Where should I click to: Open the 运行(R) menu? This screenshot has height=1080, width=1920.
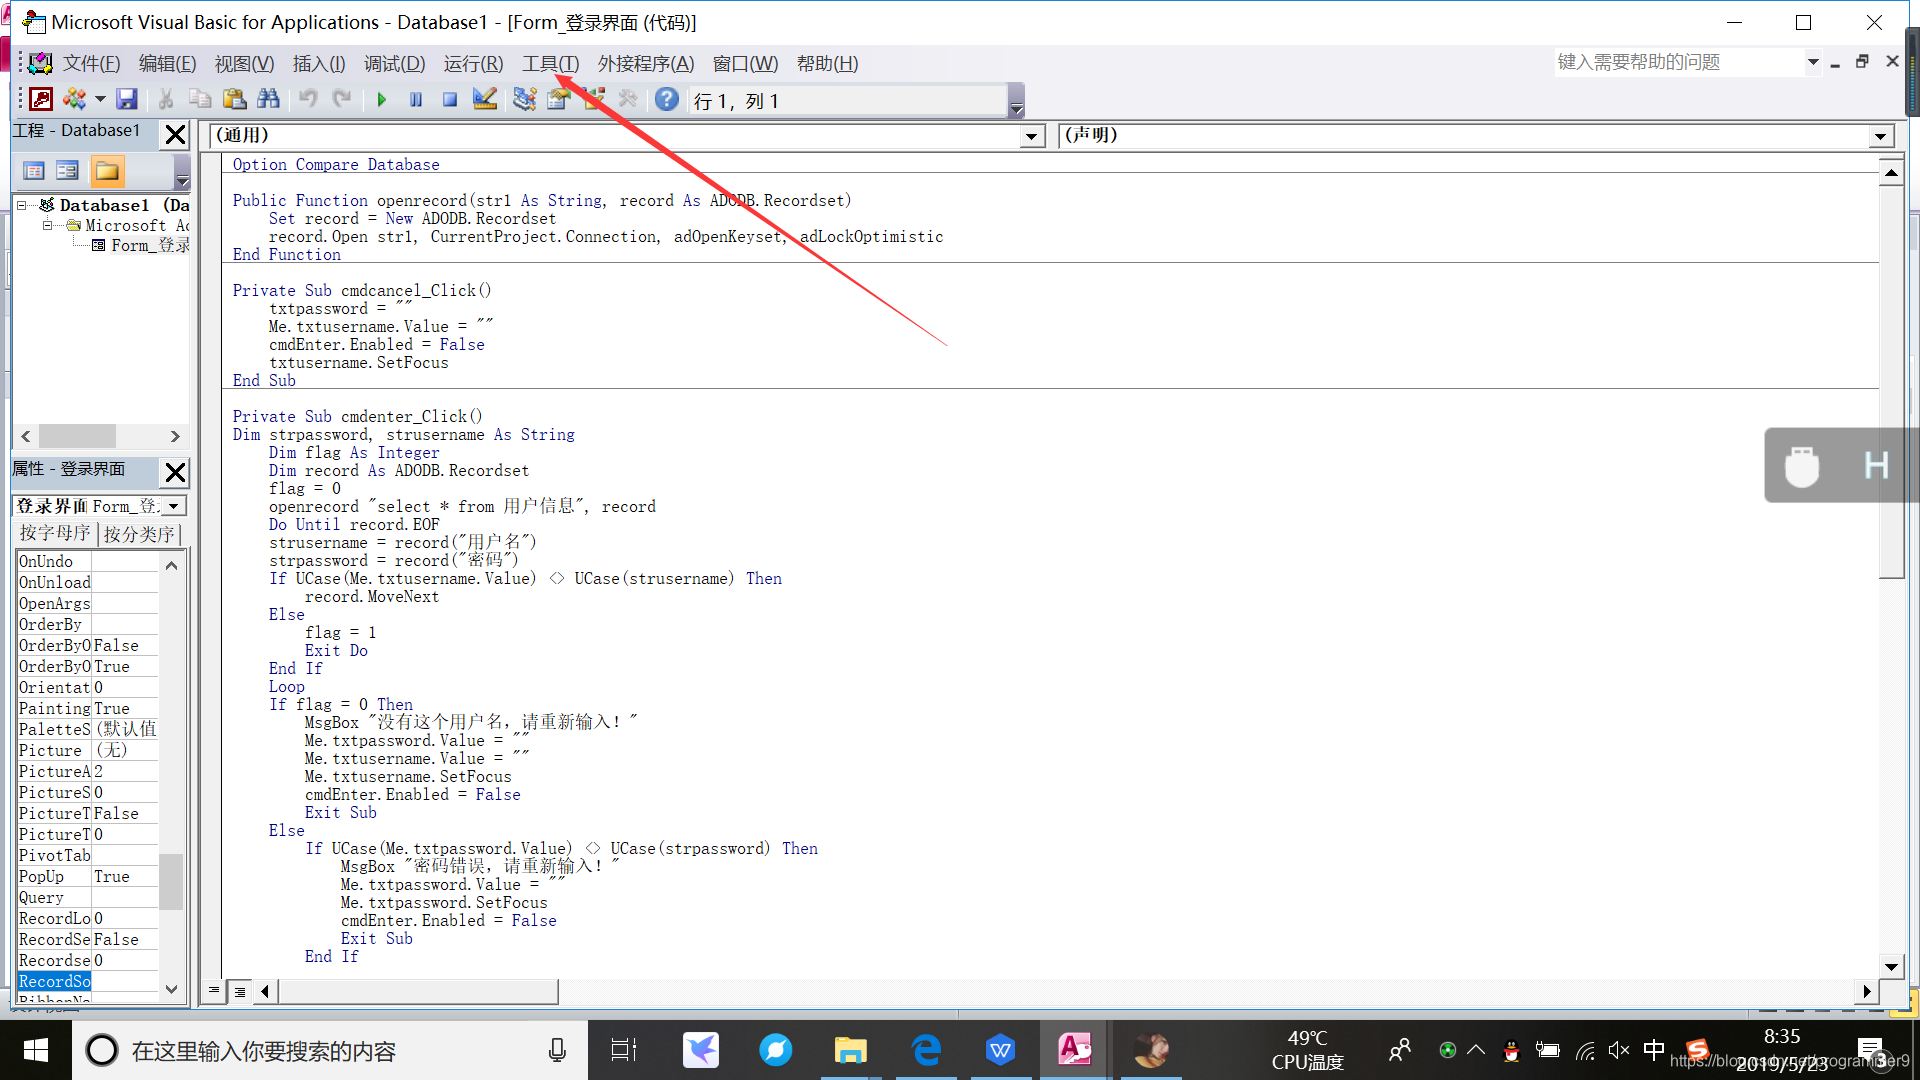(473, 64)
